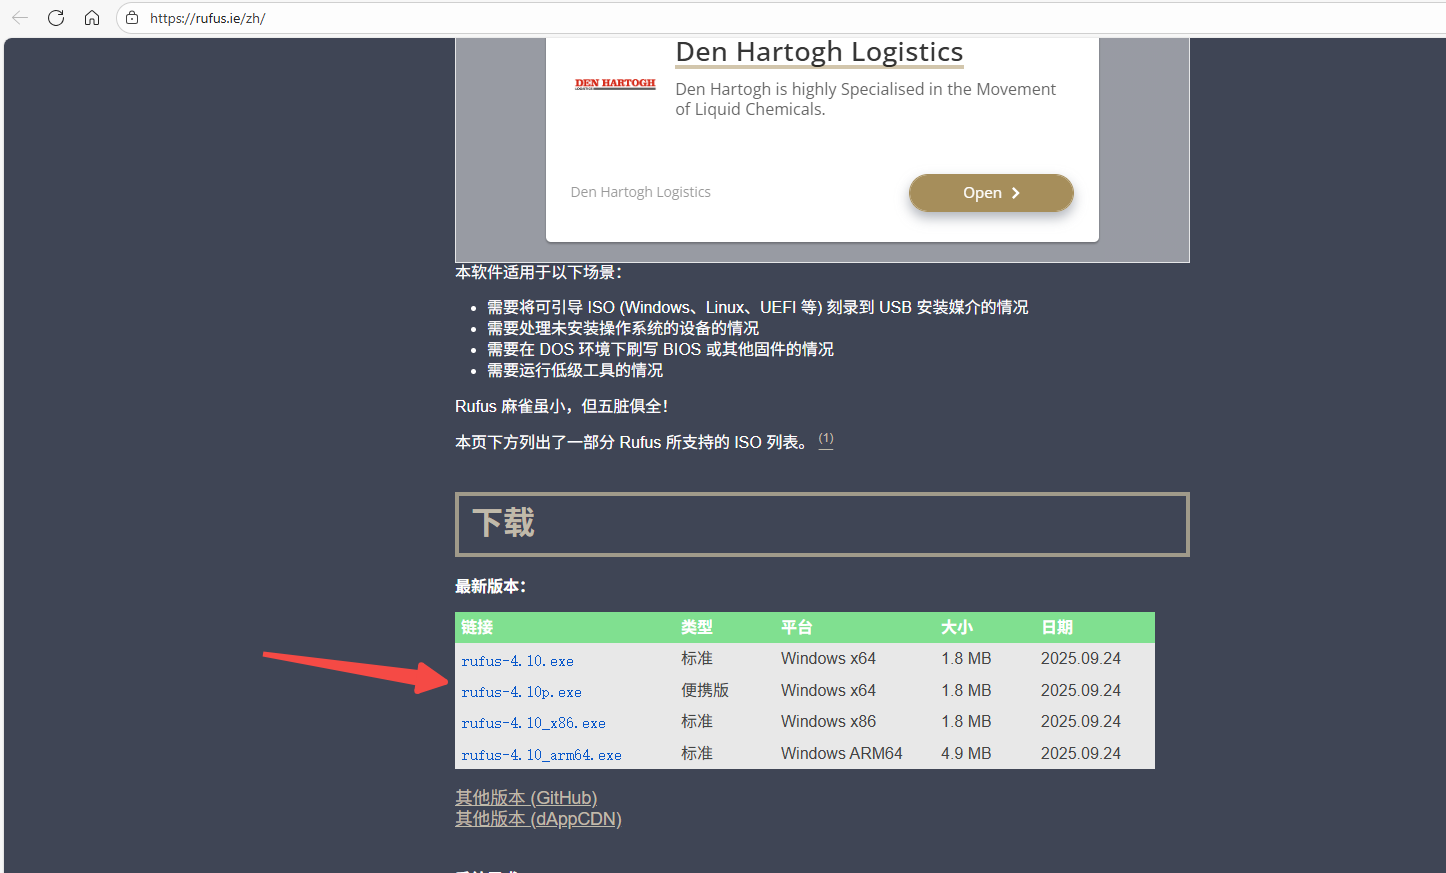Go back to the previous page
This screenshot has height=873, width=1446.
click(x=20, y=18)
